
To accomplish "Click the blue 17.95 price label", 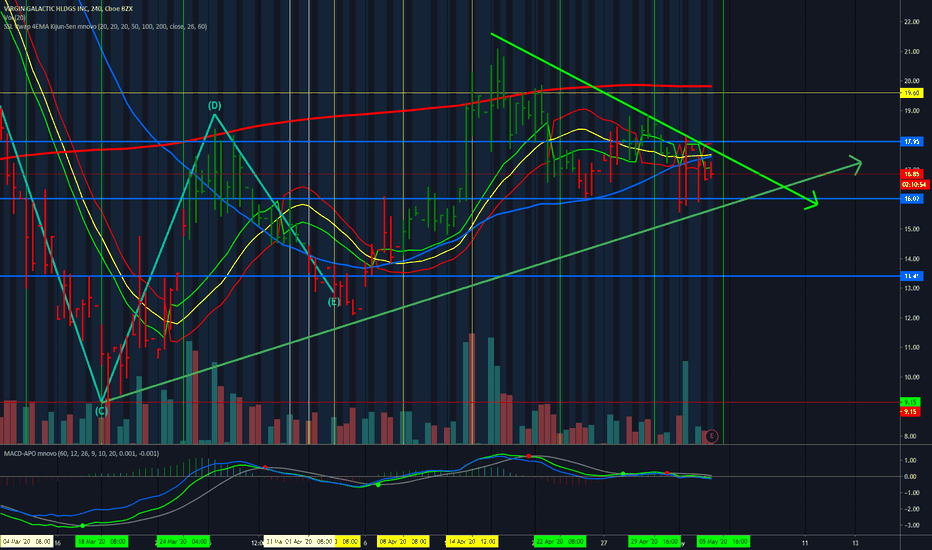I will [x=912, y=142].
